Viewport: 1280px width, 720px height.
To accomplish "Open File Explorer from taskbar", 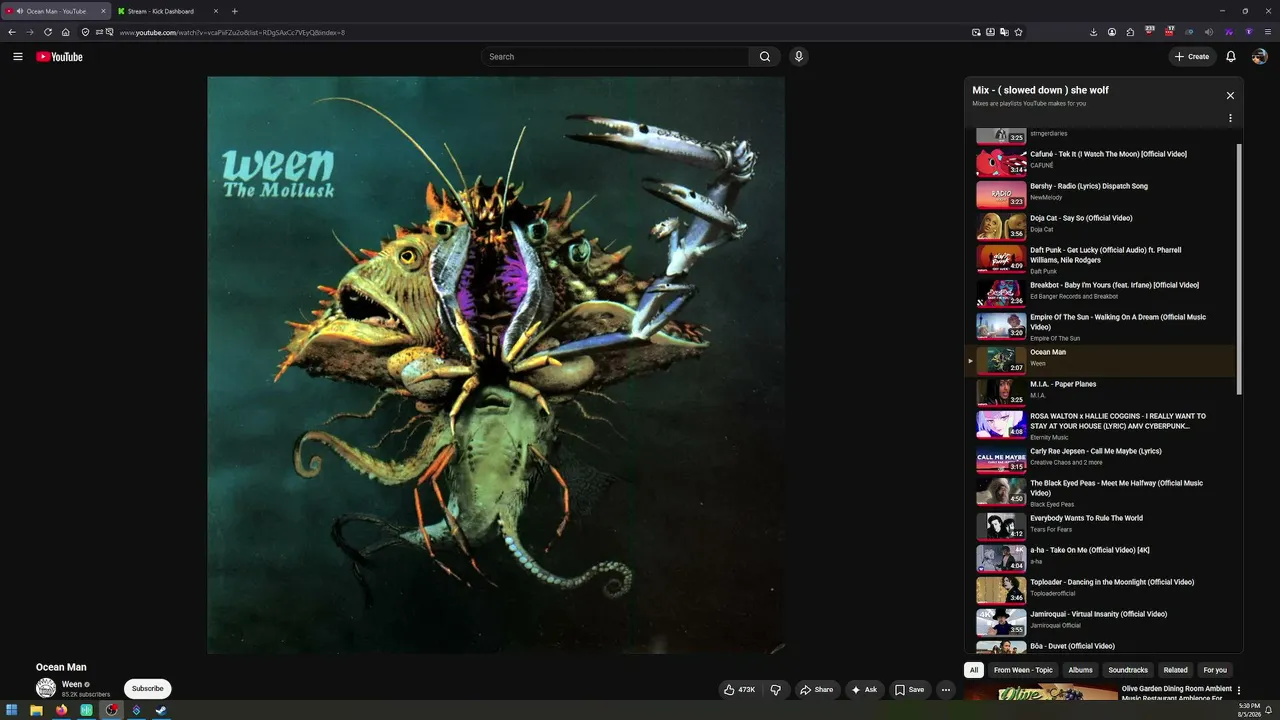I will (37, 710).
